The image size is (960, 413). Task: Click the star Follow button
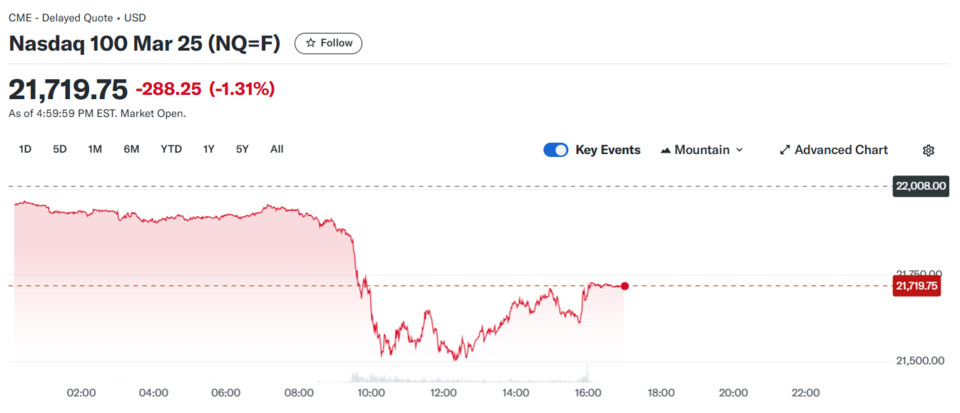click(328, 43)
